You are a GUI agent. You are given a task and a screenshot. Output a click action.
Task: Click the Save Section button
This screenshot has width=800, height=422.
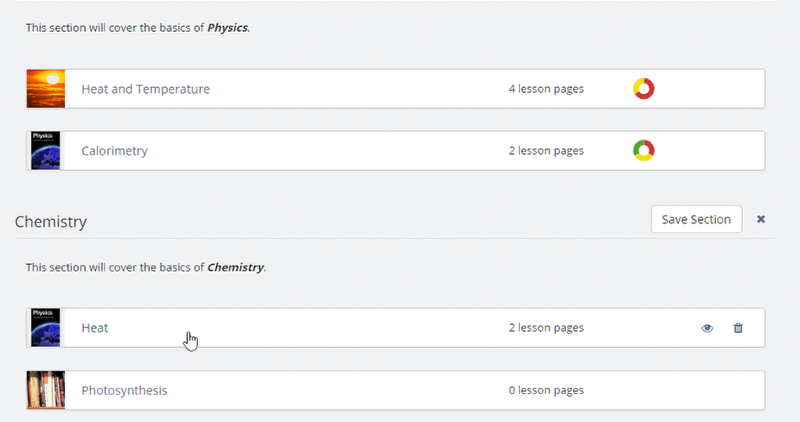click(696, 219)
